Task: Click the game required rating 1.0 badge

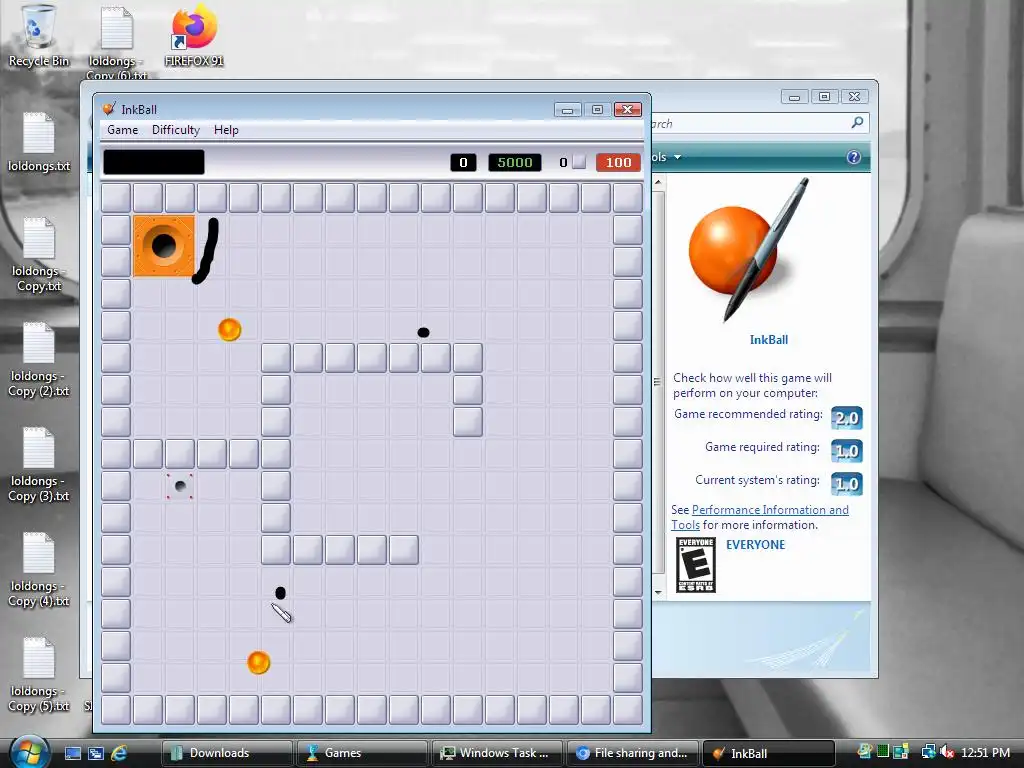Action: pos(846,451)
